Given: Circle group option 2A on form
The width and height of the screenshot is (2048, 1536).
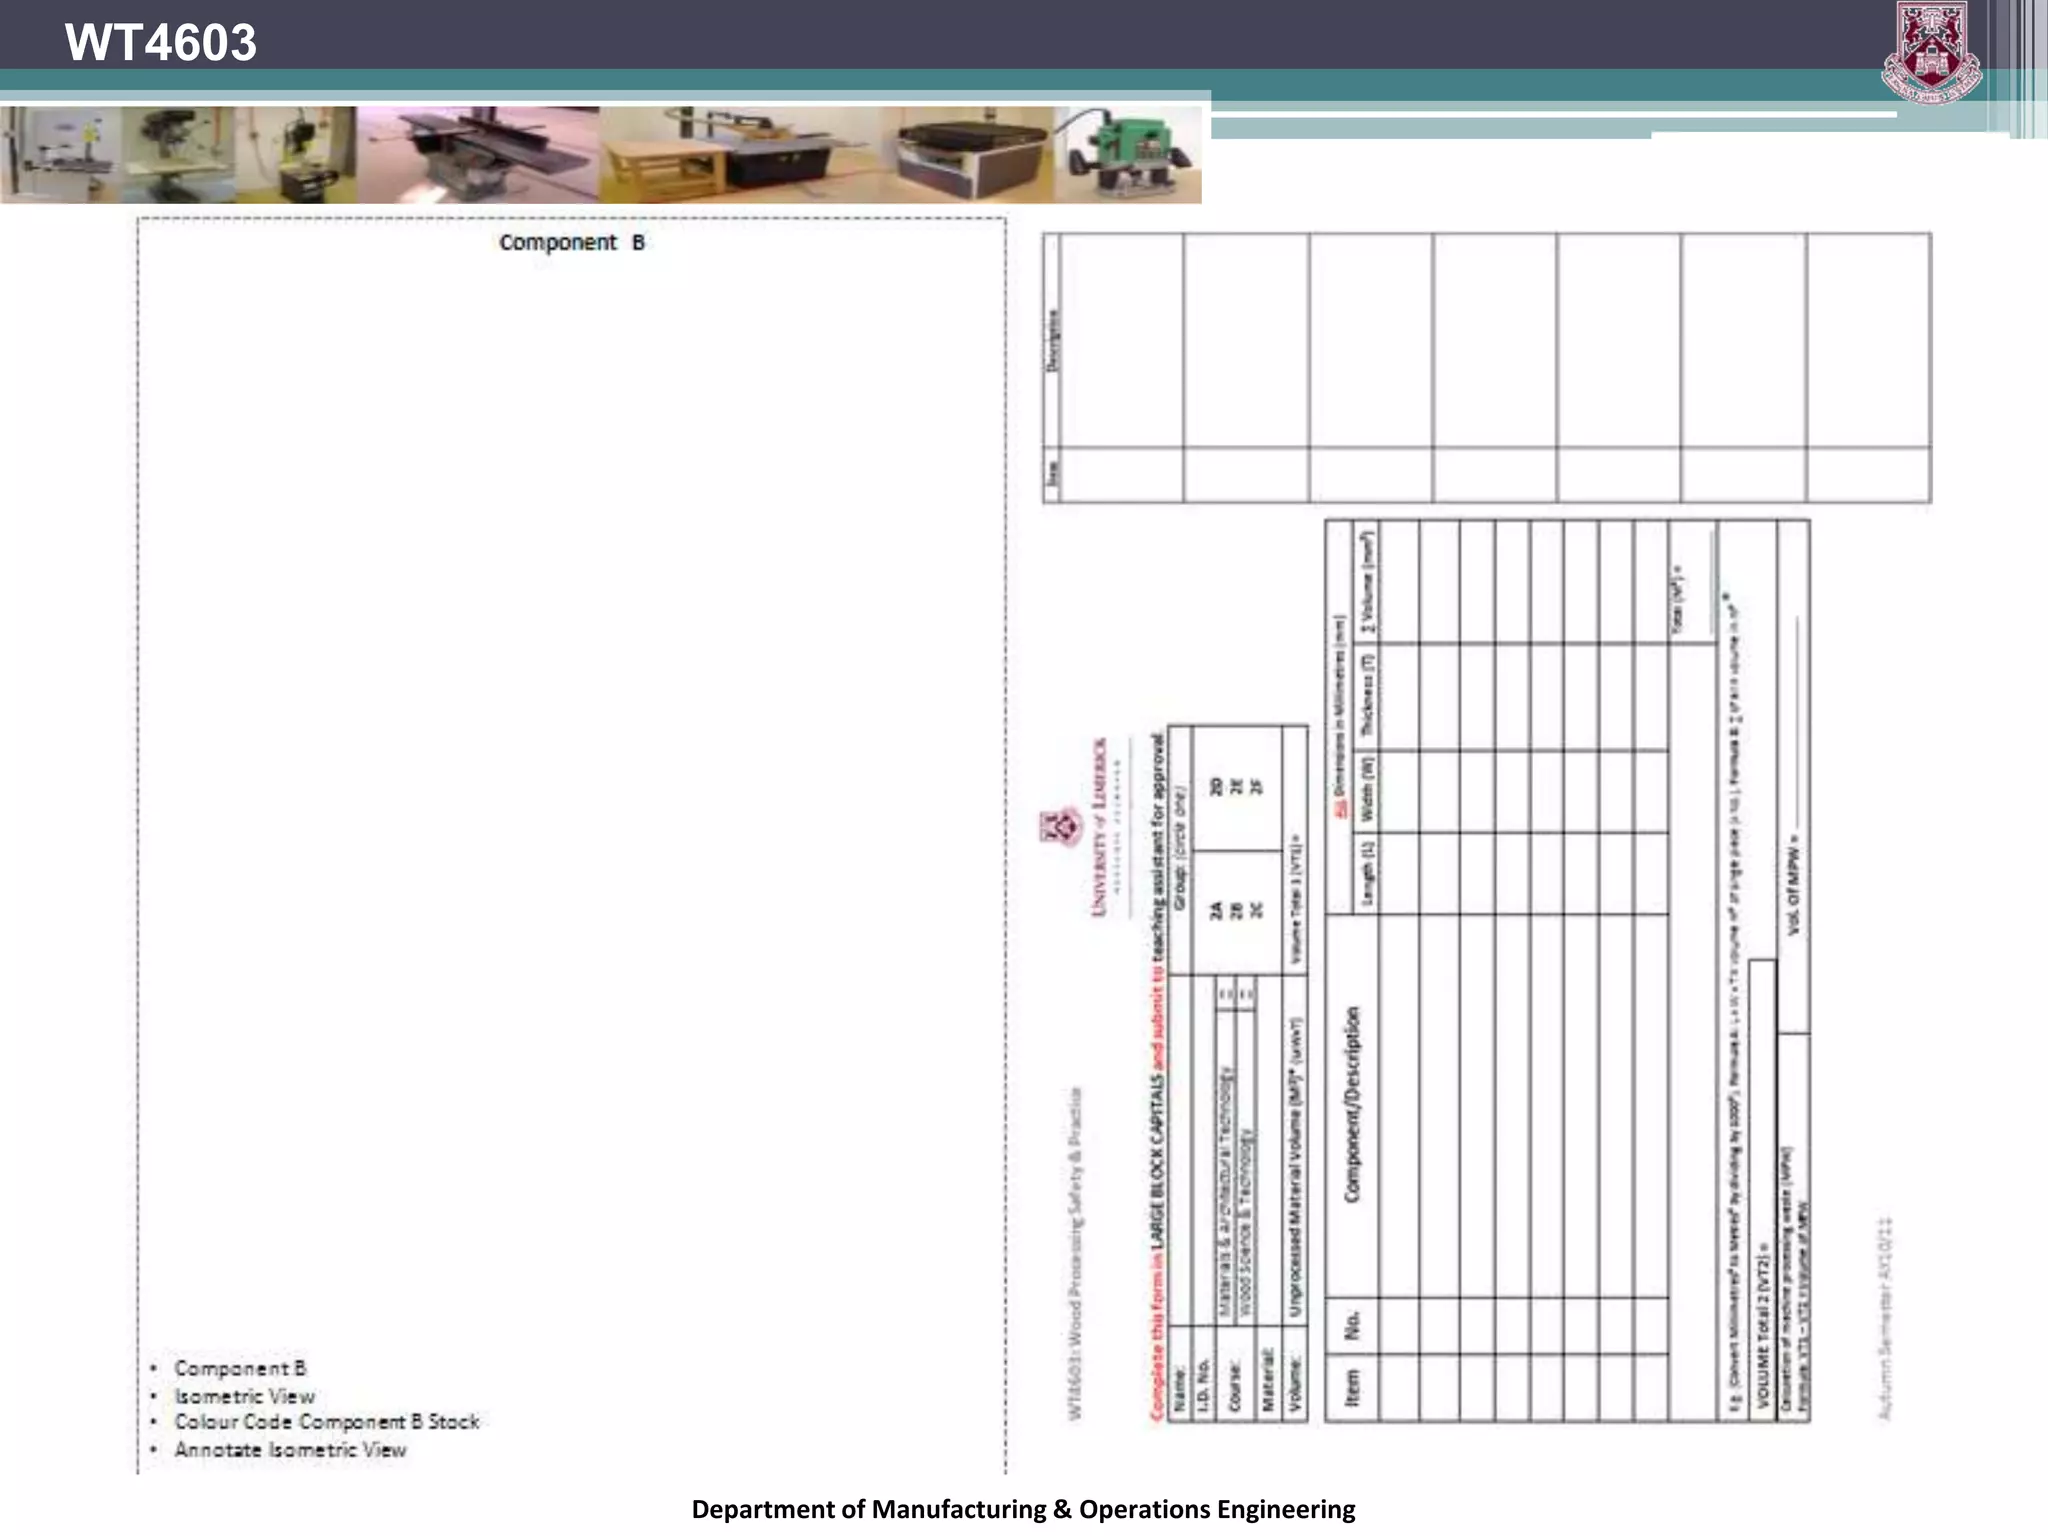Looking at the screenshot, I should [1216, 910].
